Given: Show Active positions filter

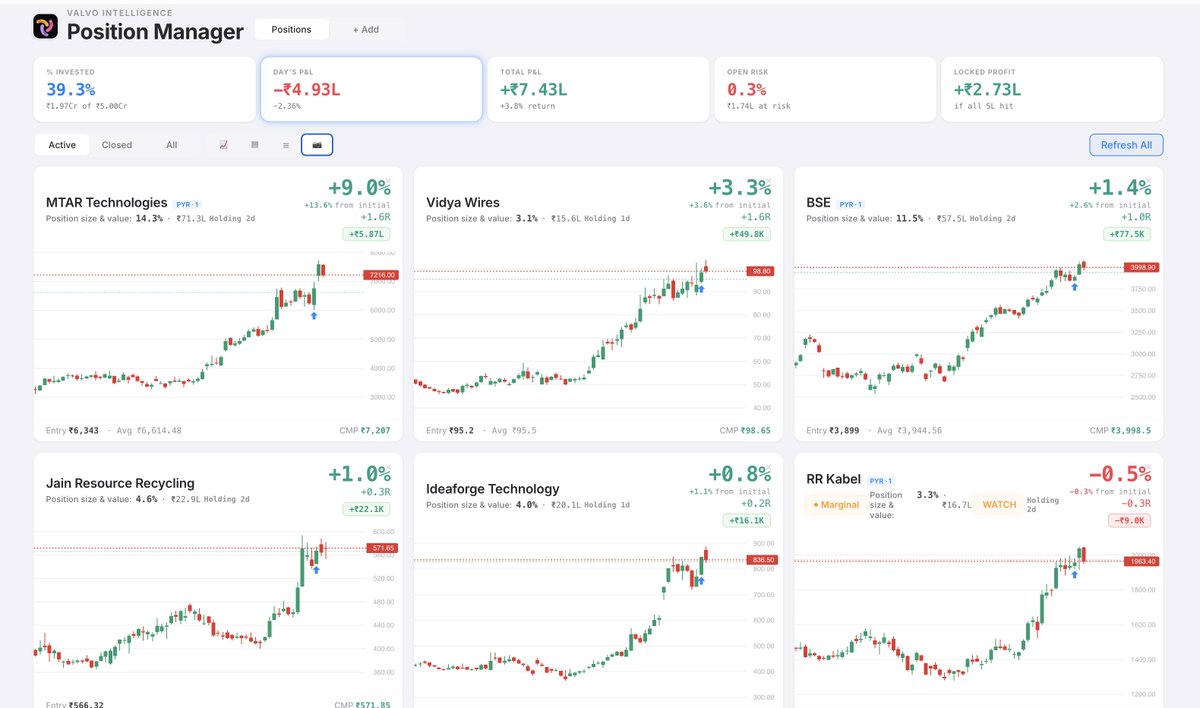Looking at the screenshot, I should (x=62, y=145).
